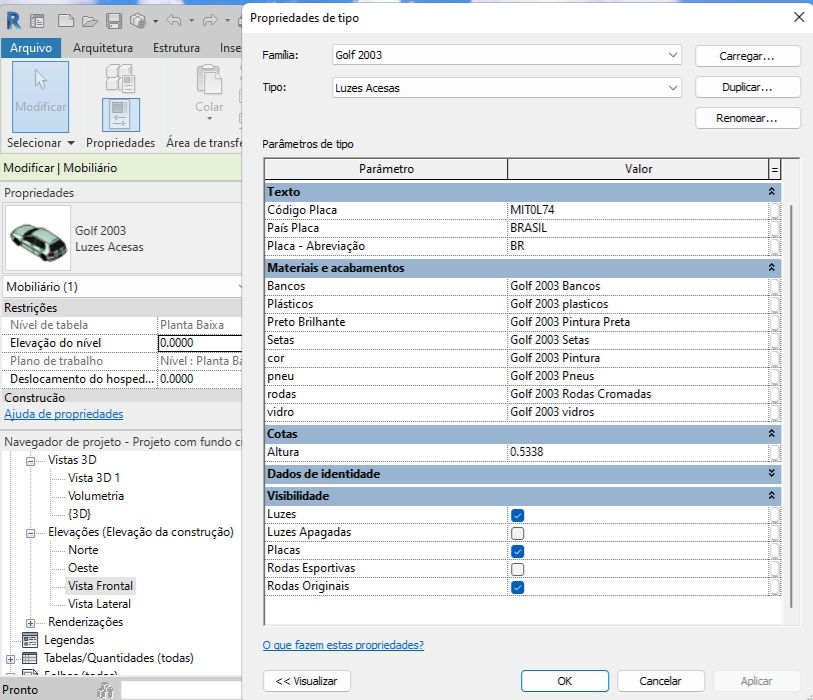Click the undo arrow icon
This screenshot has height=700, width=813.
tap(174, 21)
